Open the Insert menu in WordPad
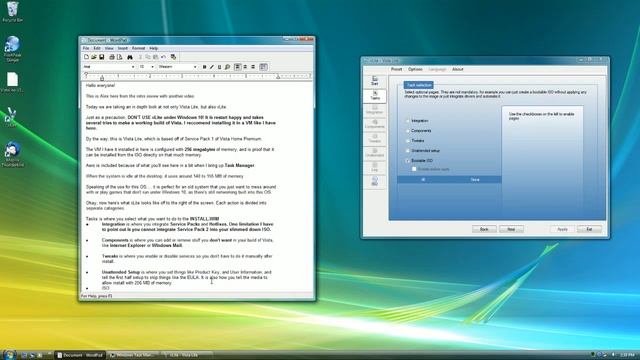The image size is (640, 360). coord(123,48)
